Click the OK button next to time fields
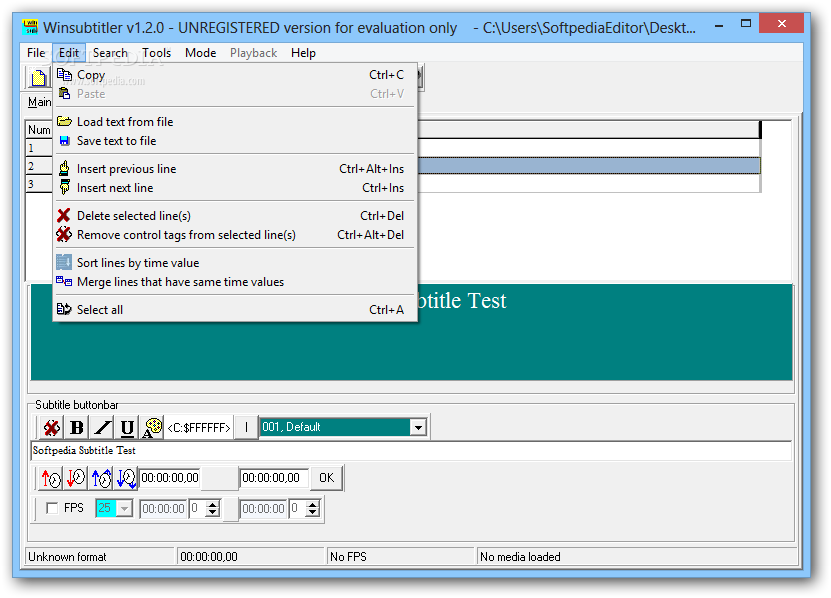This screenshot has width=831, height=598. 326,478
